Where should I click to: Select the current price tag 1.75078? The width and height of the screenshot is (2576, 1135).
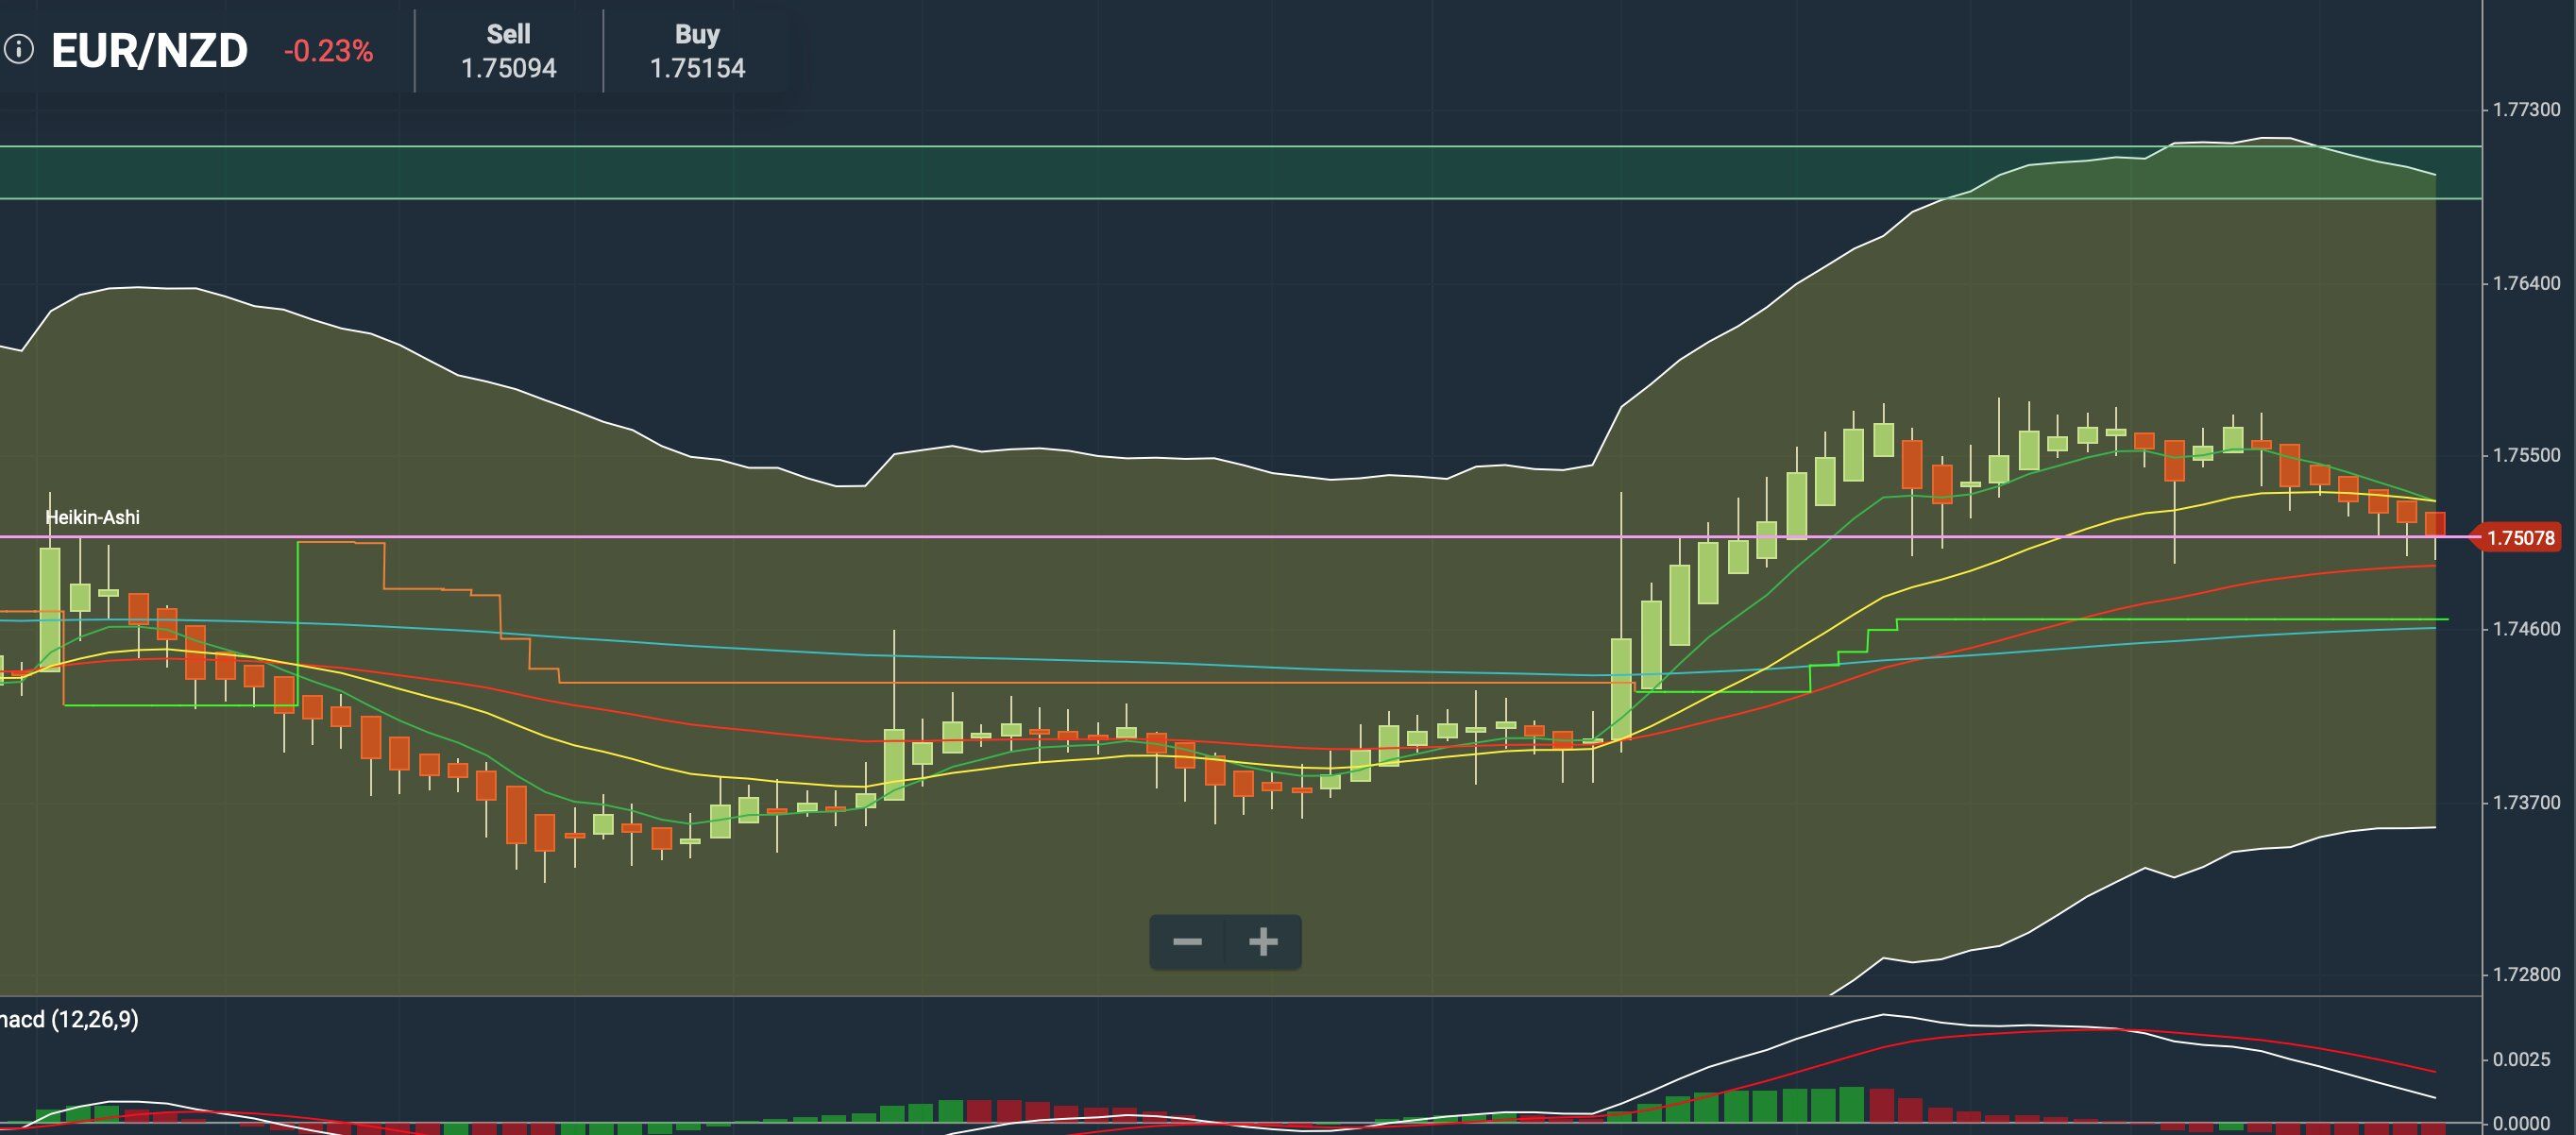click(x=2518, y=538)
